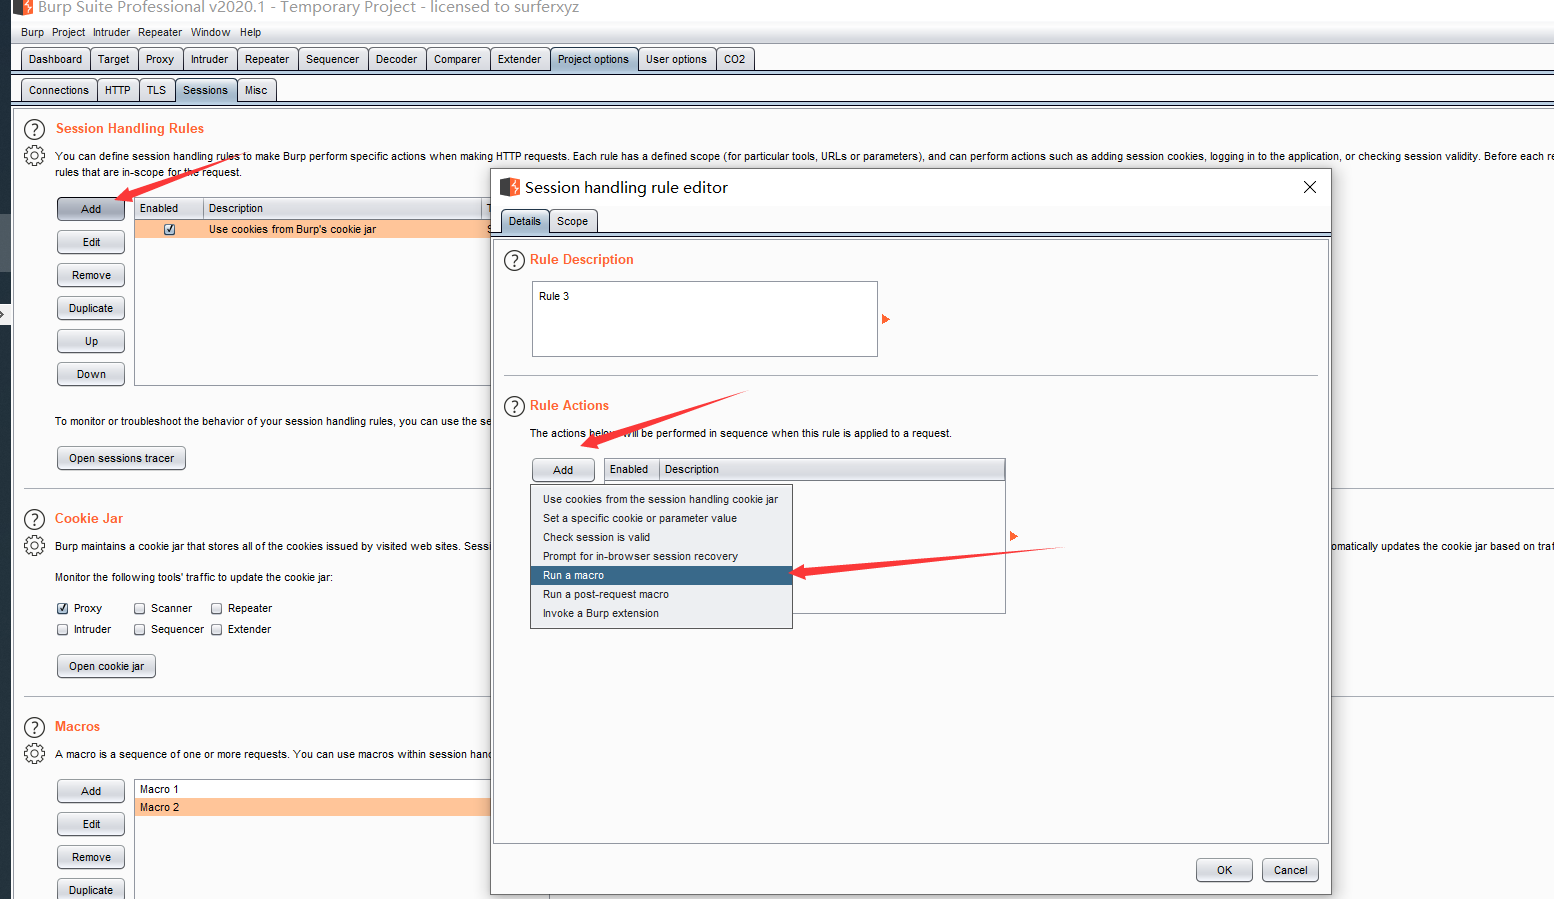Switch to the Sequencer tab

[332, 59]
